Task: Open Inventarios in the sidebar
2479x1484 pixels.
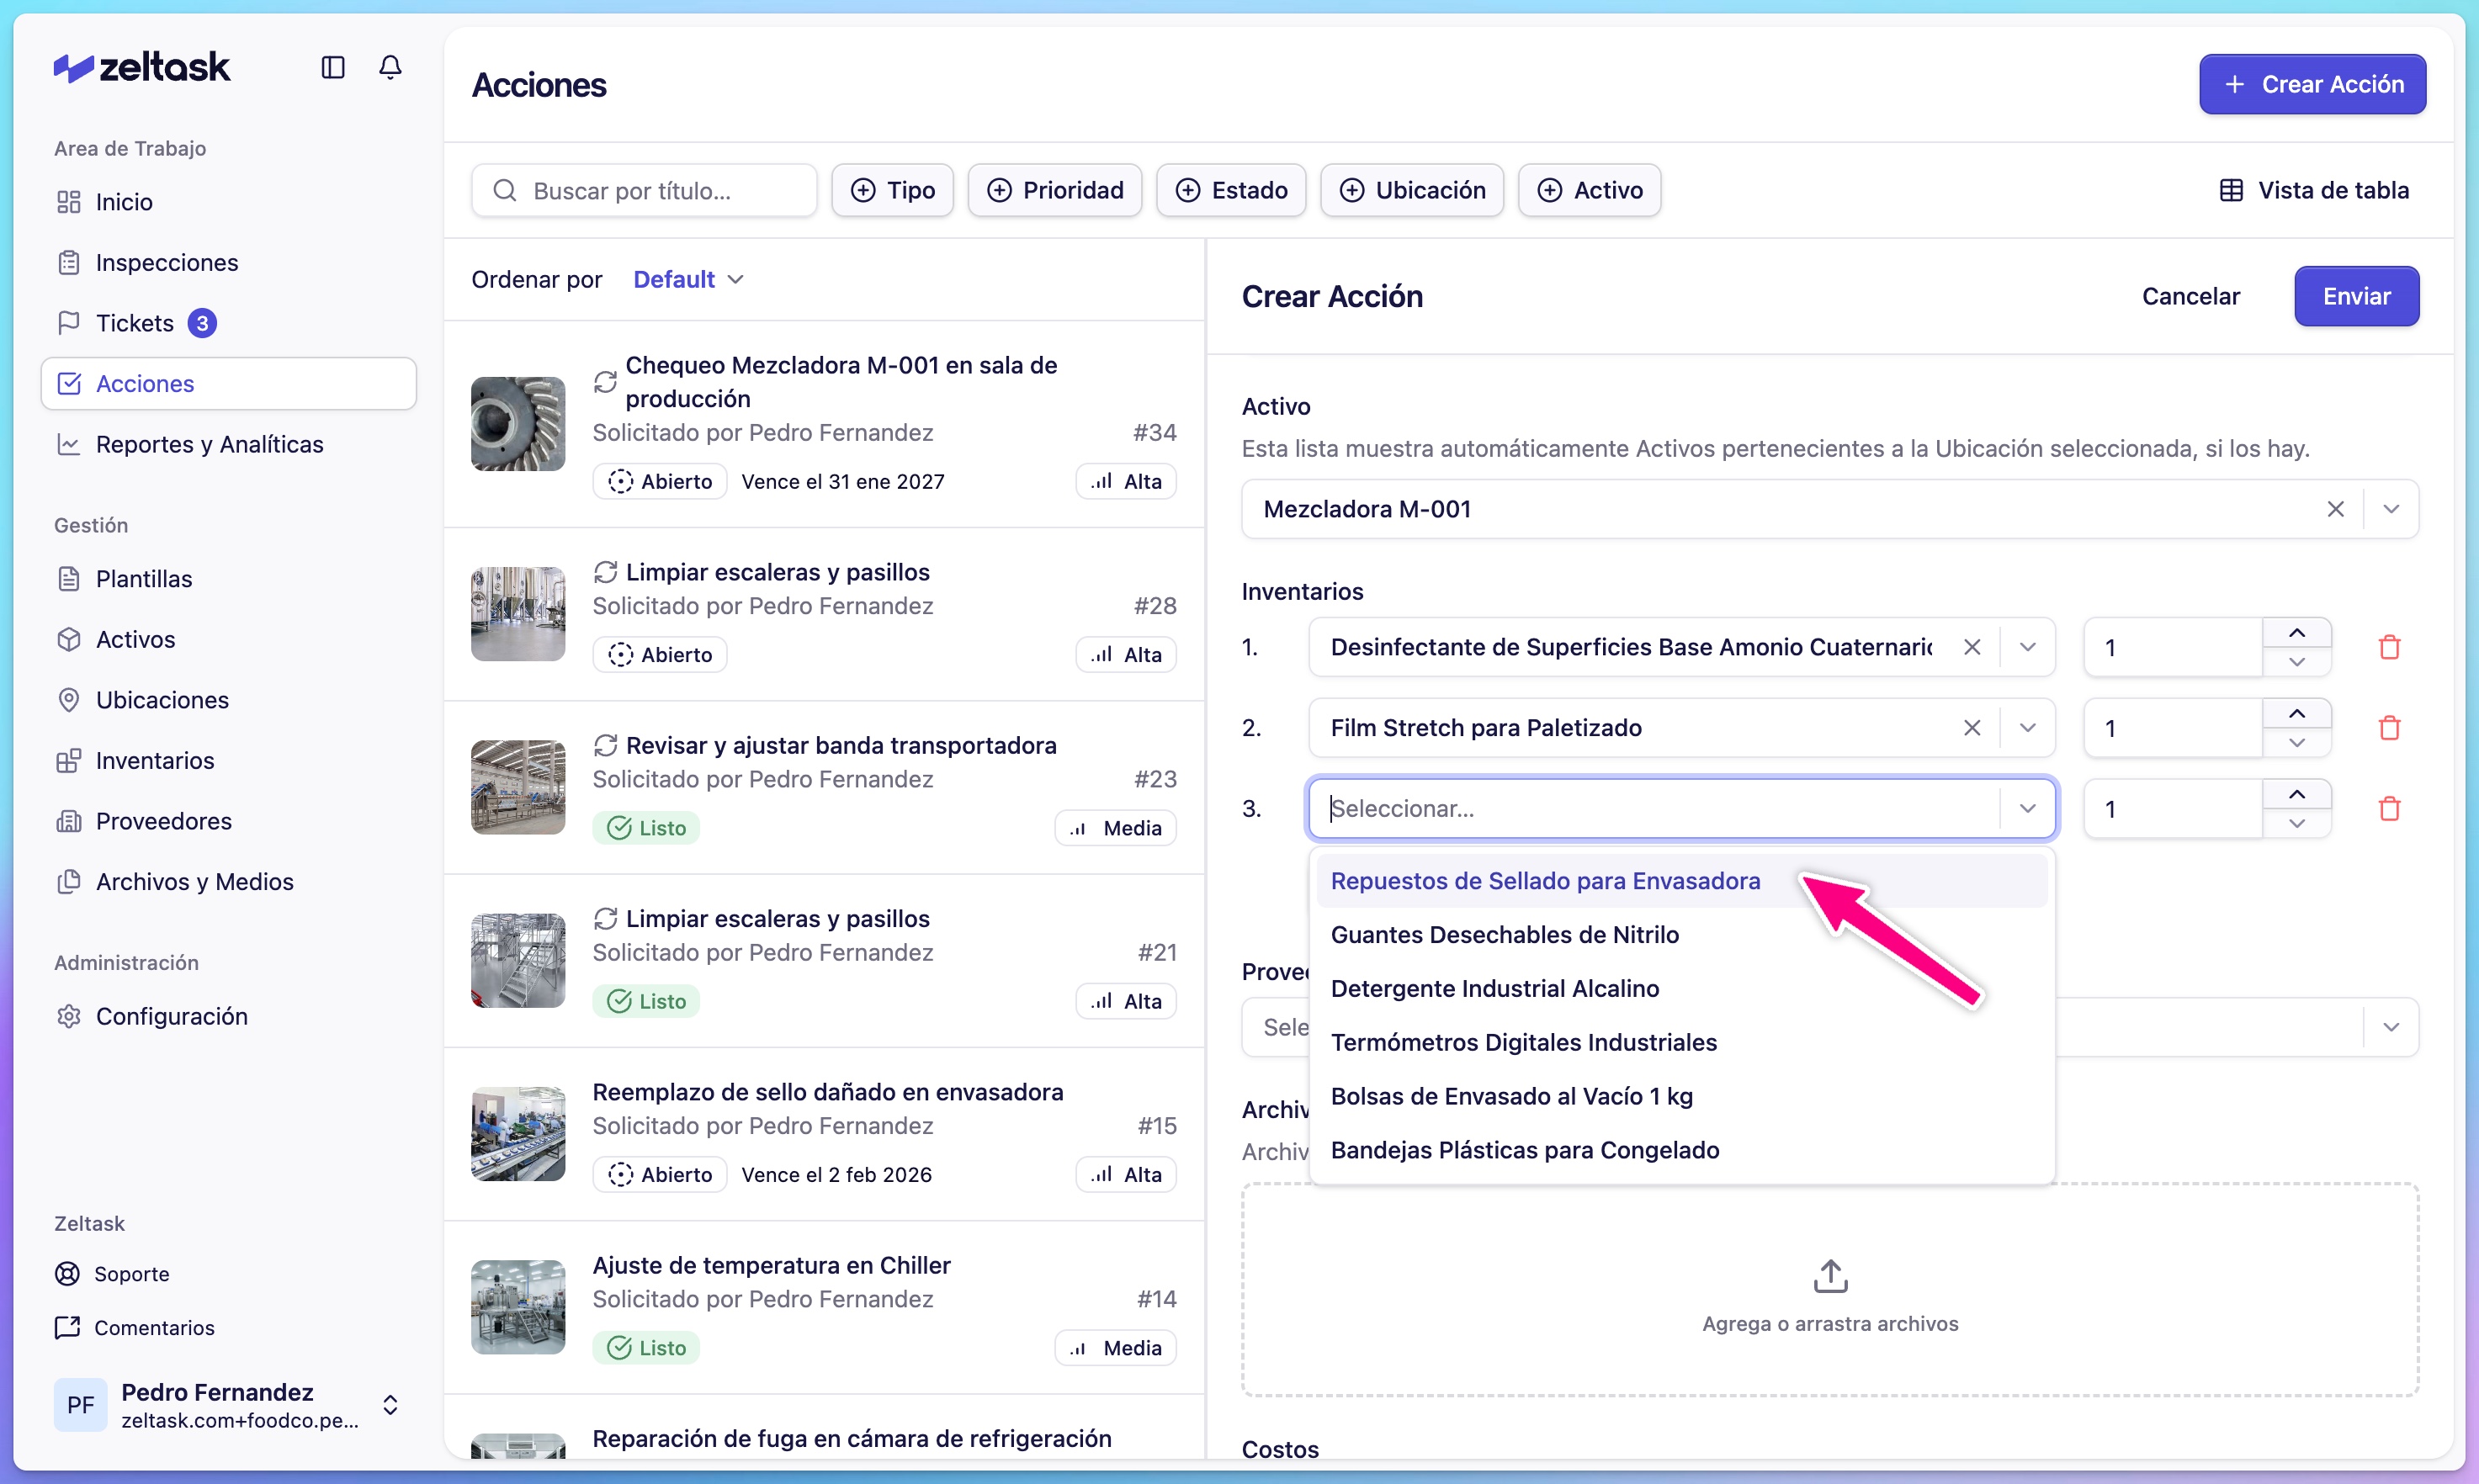Action: [x=228, y=760]
